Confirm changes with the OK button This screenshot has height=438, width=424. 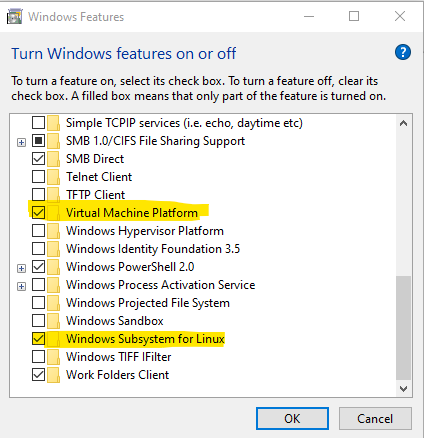click(292, 419)
